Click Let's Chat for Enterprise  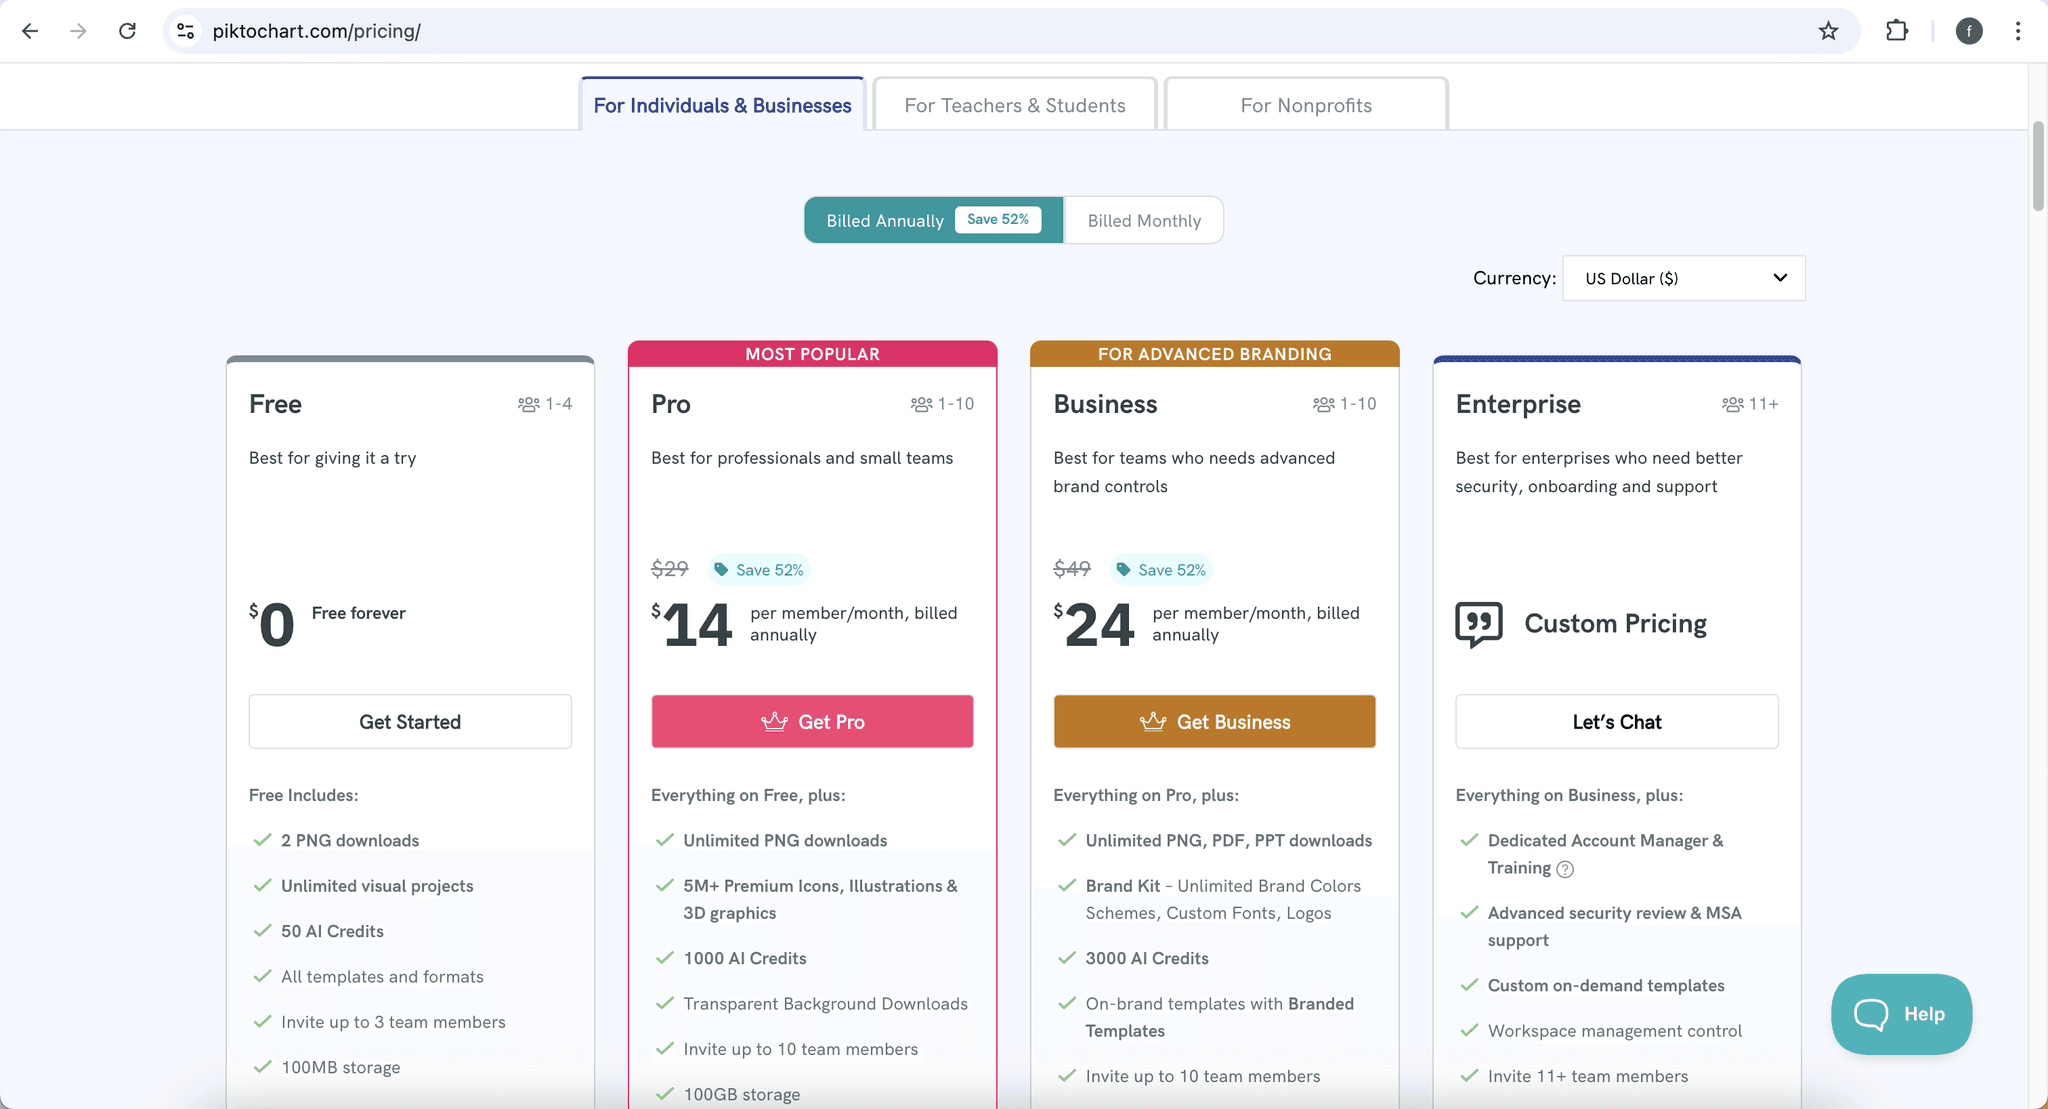tap(1616, 722)
